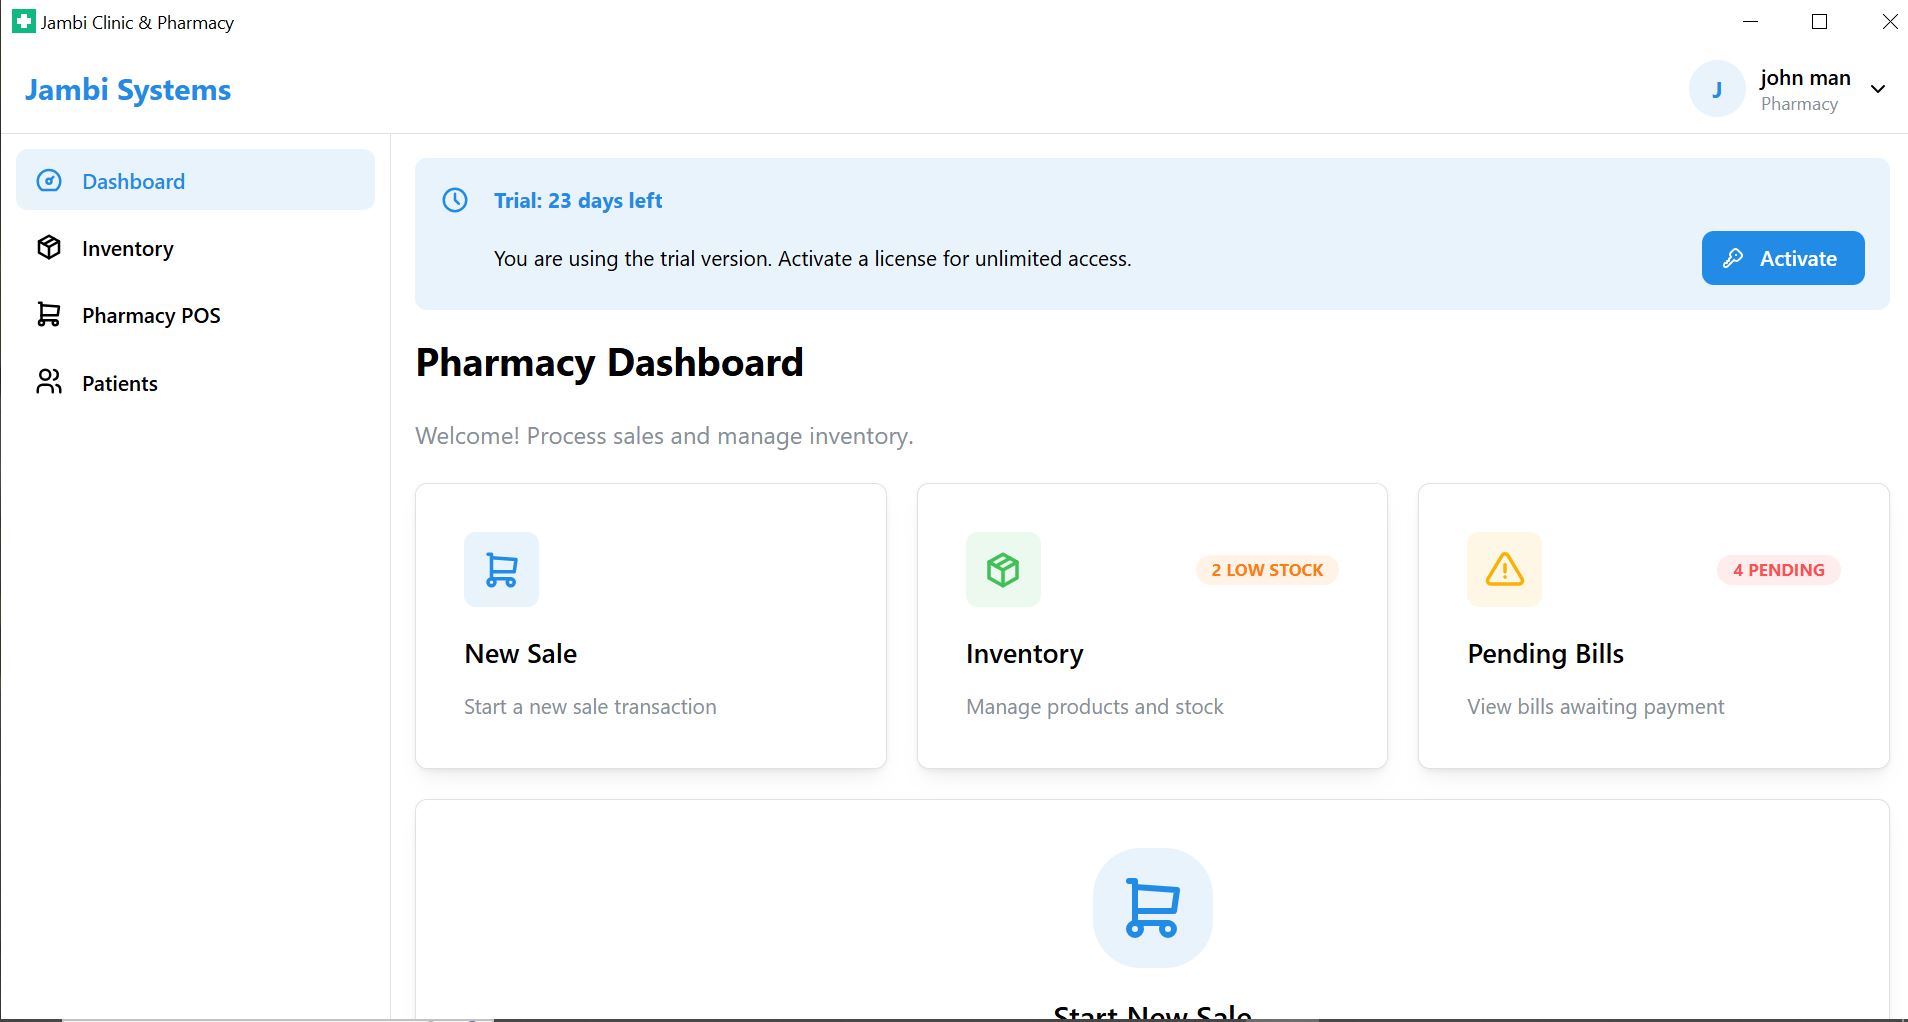
Task: Open the New Sale card
Action: coord(650,653)
